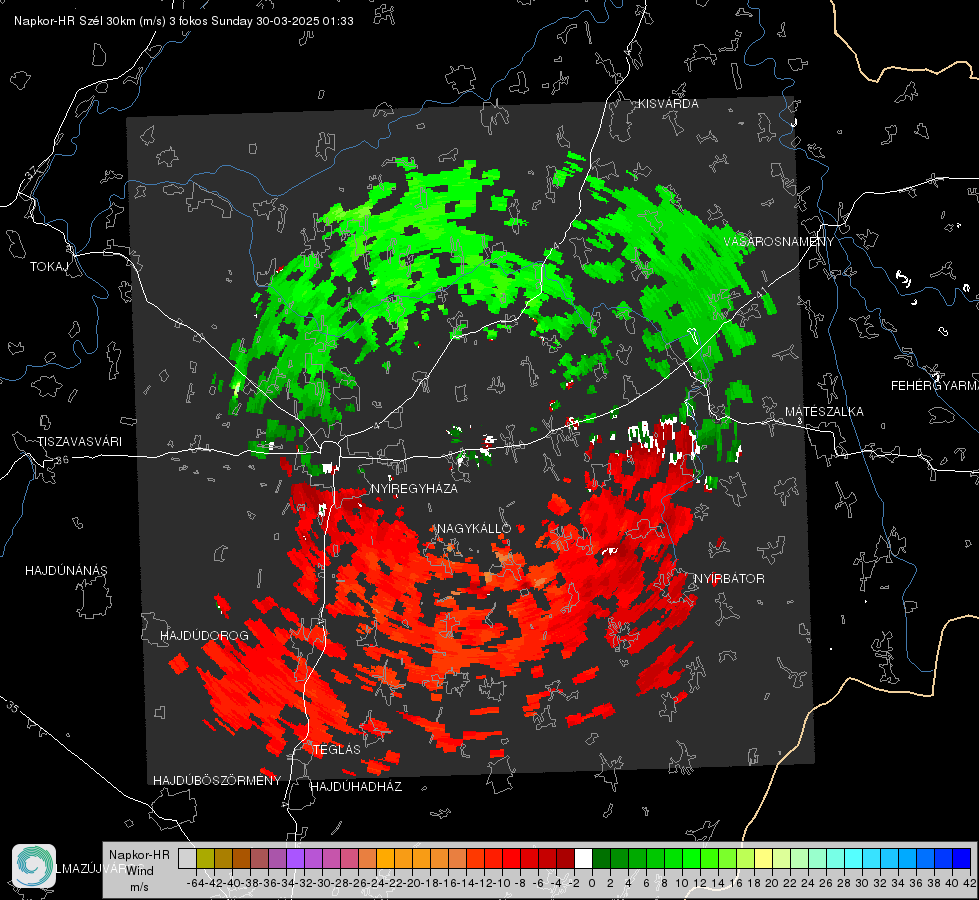979x900 pixels.
Task: Select the light gray first swatch in legend
Action: 187,858
